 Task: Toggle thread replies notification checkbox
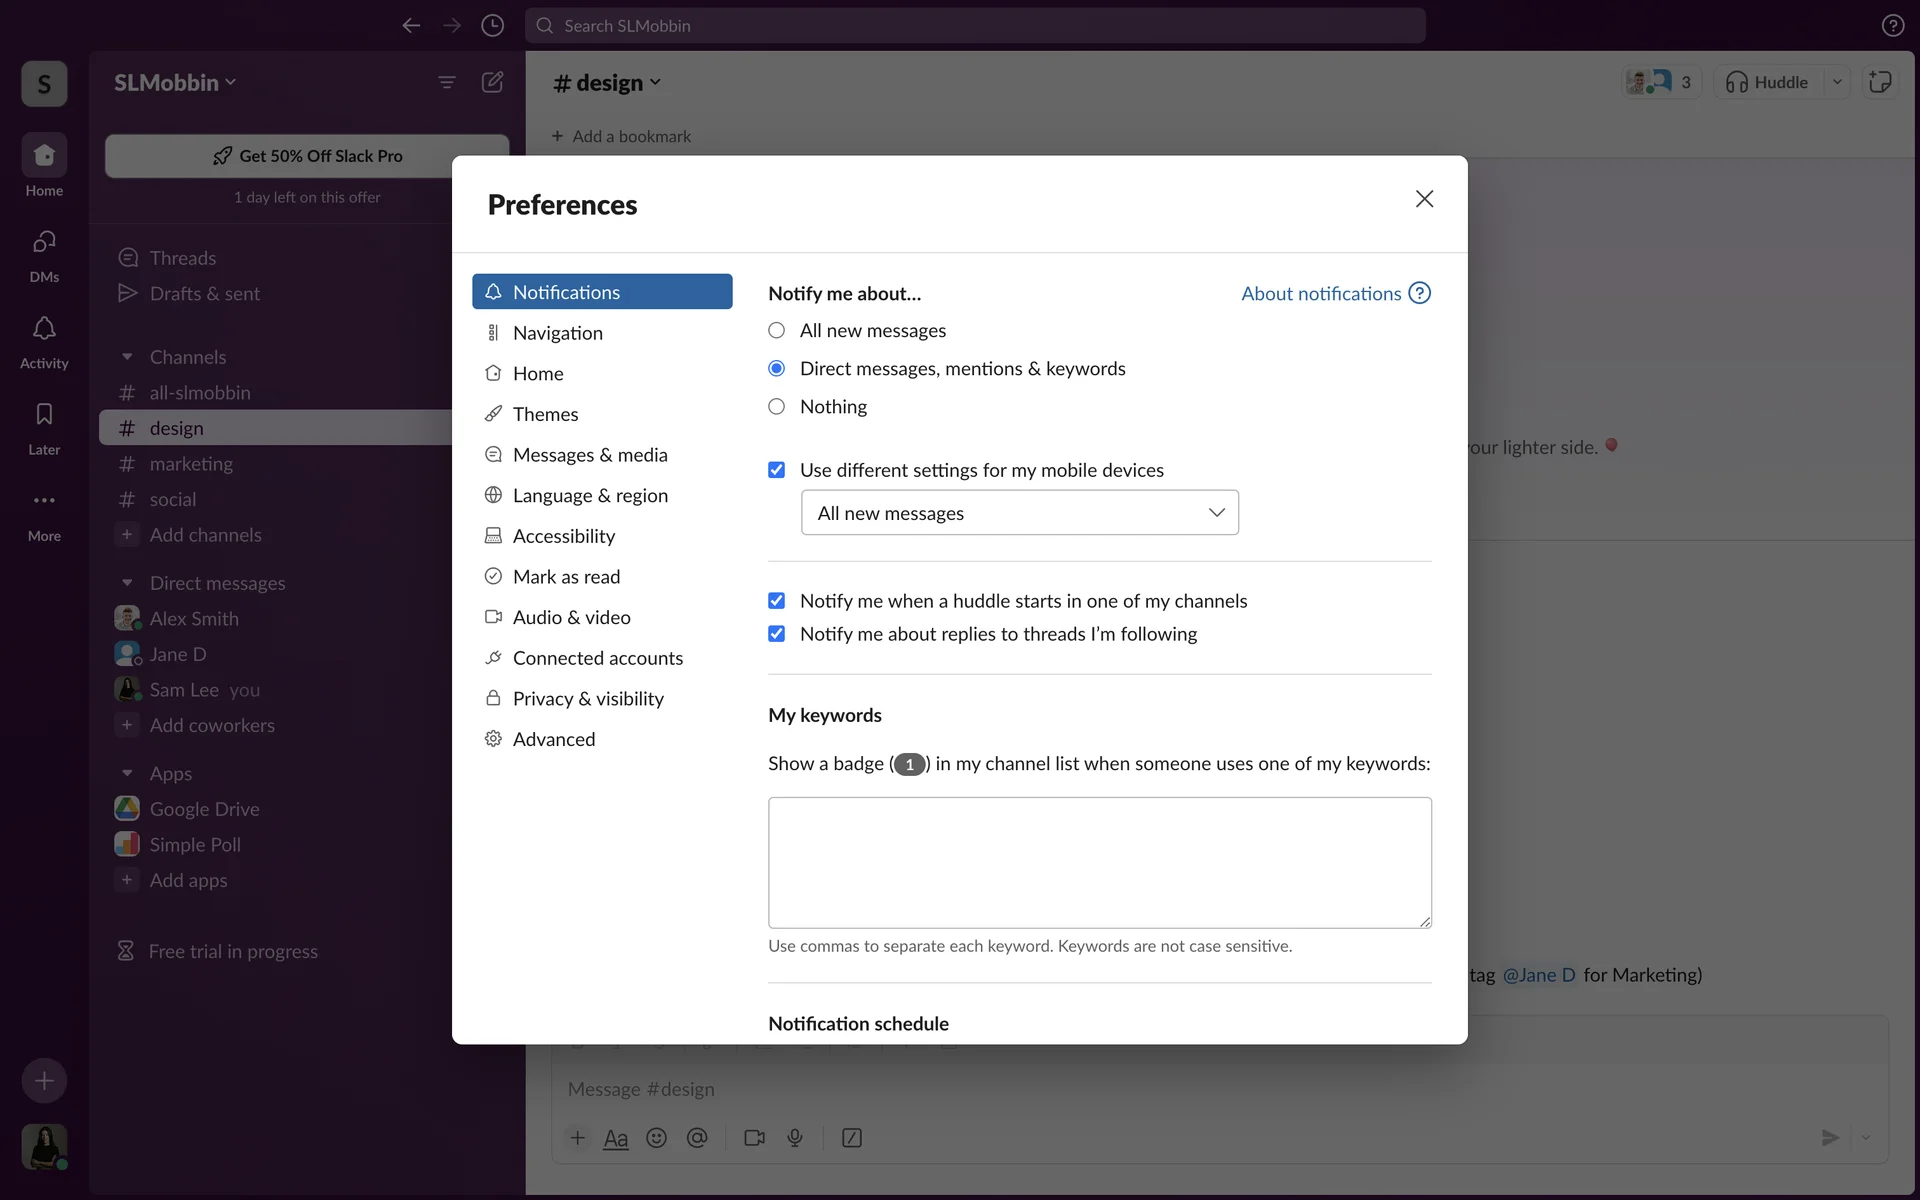[x=776, y=633]
